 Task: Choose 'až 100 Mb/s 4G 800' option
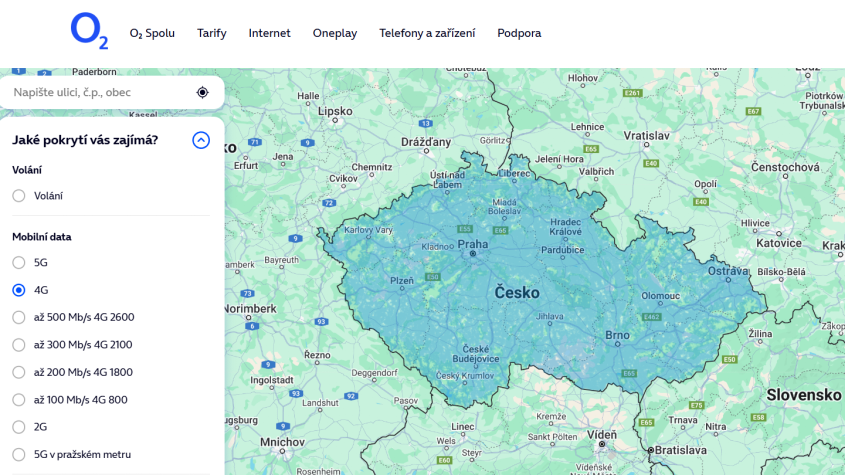tap(19, 400)
